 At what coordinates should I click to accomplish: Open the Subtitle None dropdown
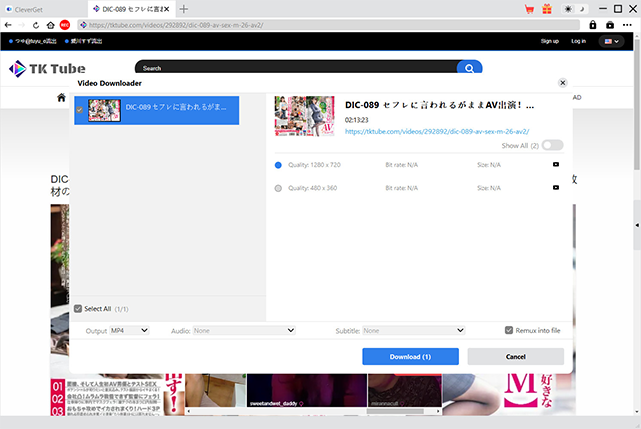(x=413, y=330)
